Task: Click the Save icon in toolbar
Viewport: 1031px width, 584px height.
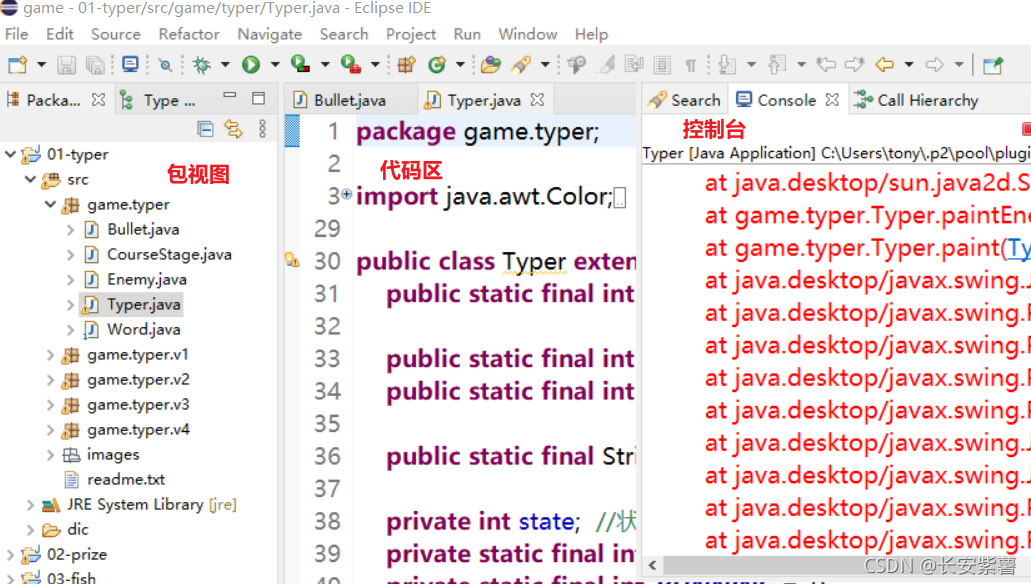Action: tap(66, 64)
